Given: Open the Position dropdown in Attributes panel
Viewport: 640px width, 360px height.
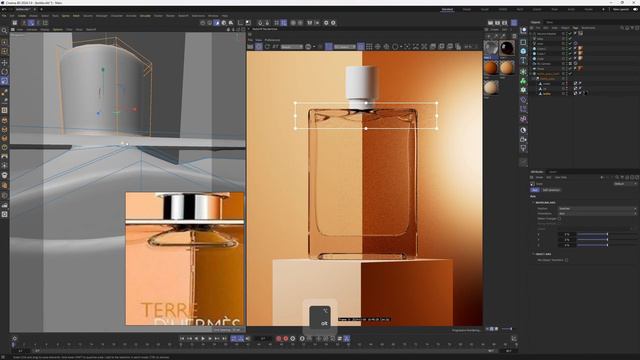Looking at the screenshot, I should [597, 209].
